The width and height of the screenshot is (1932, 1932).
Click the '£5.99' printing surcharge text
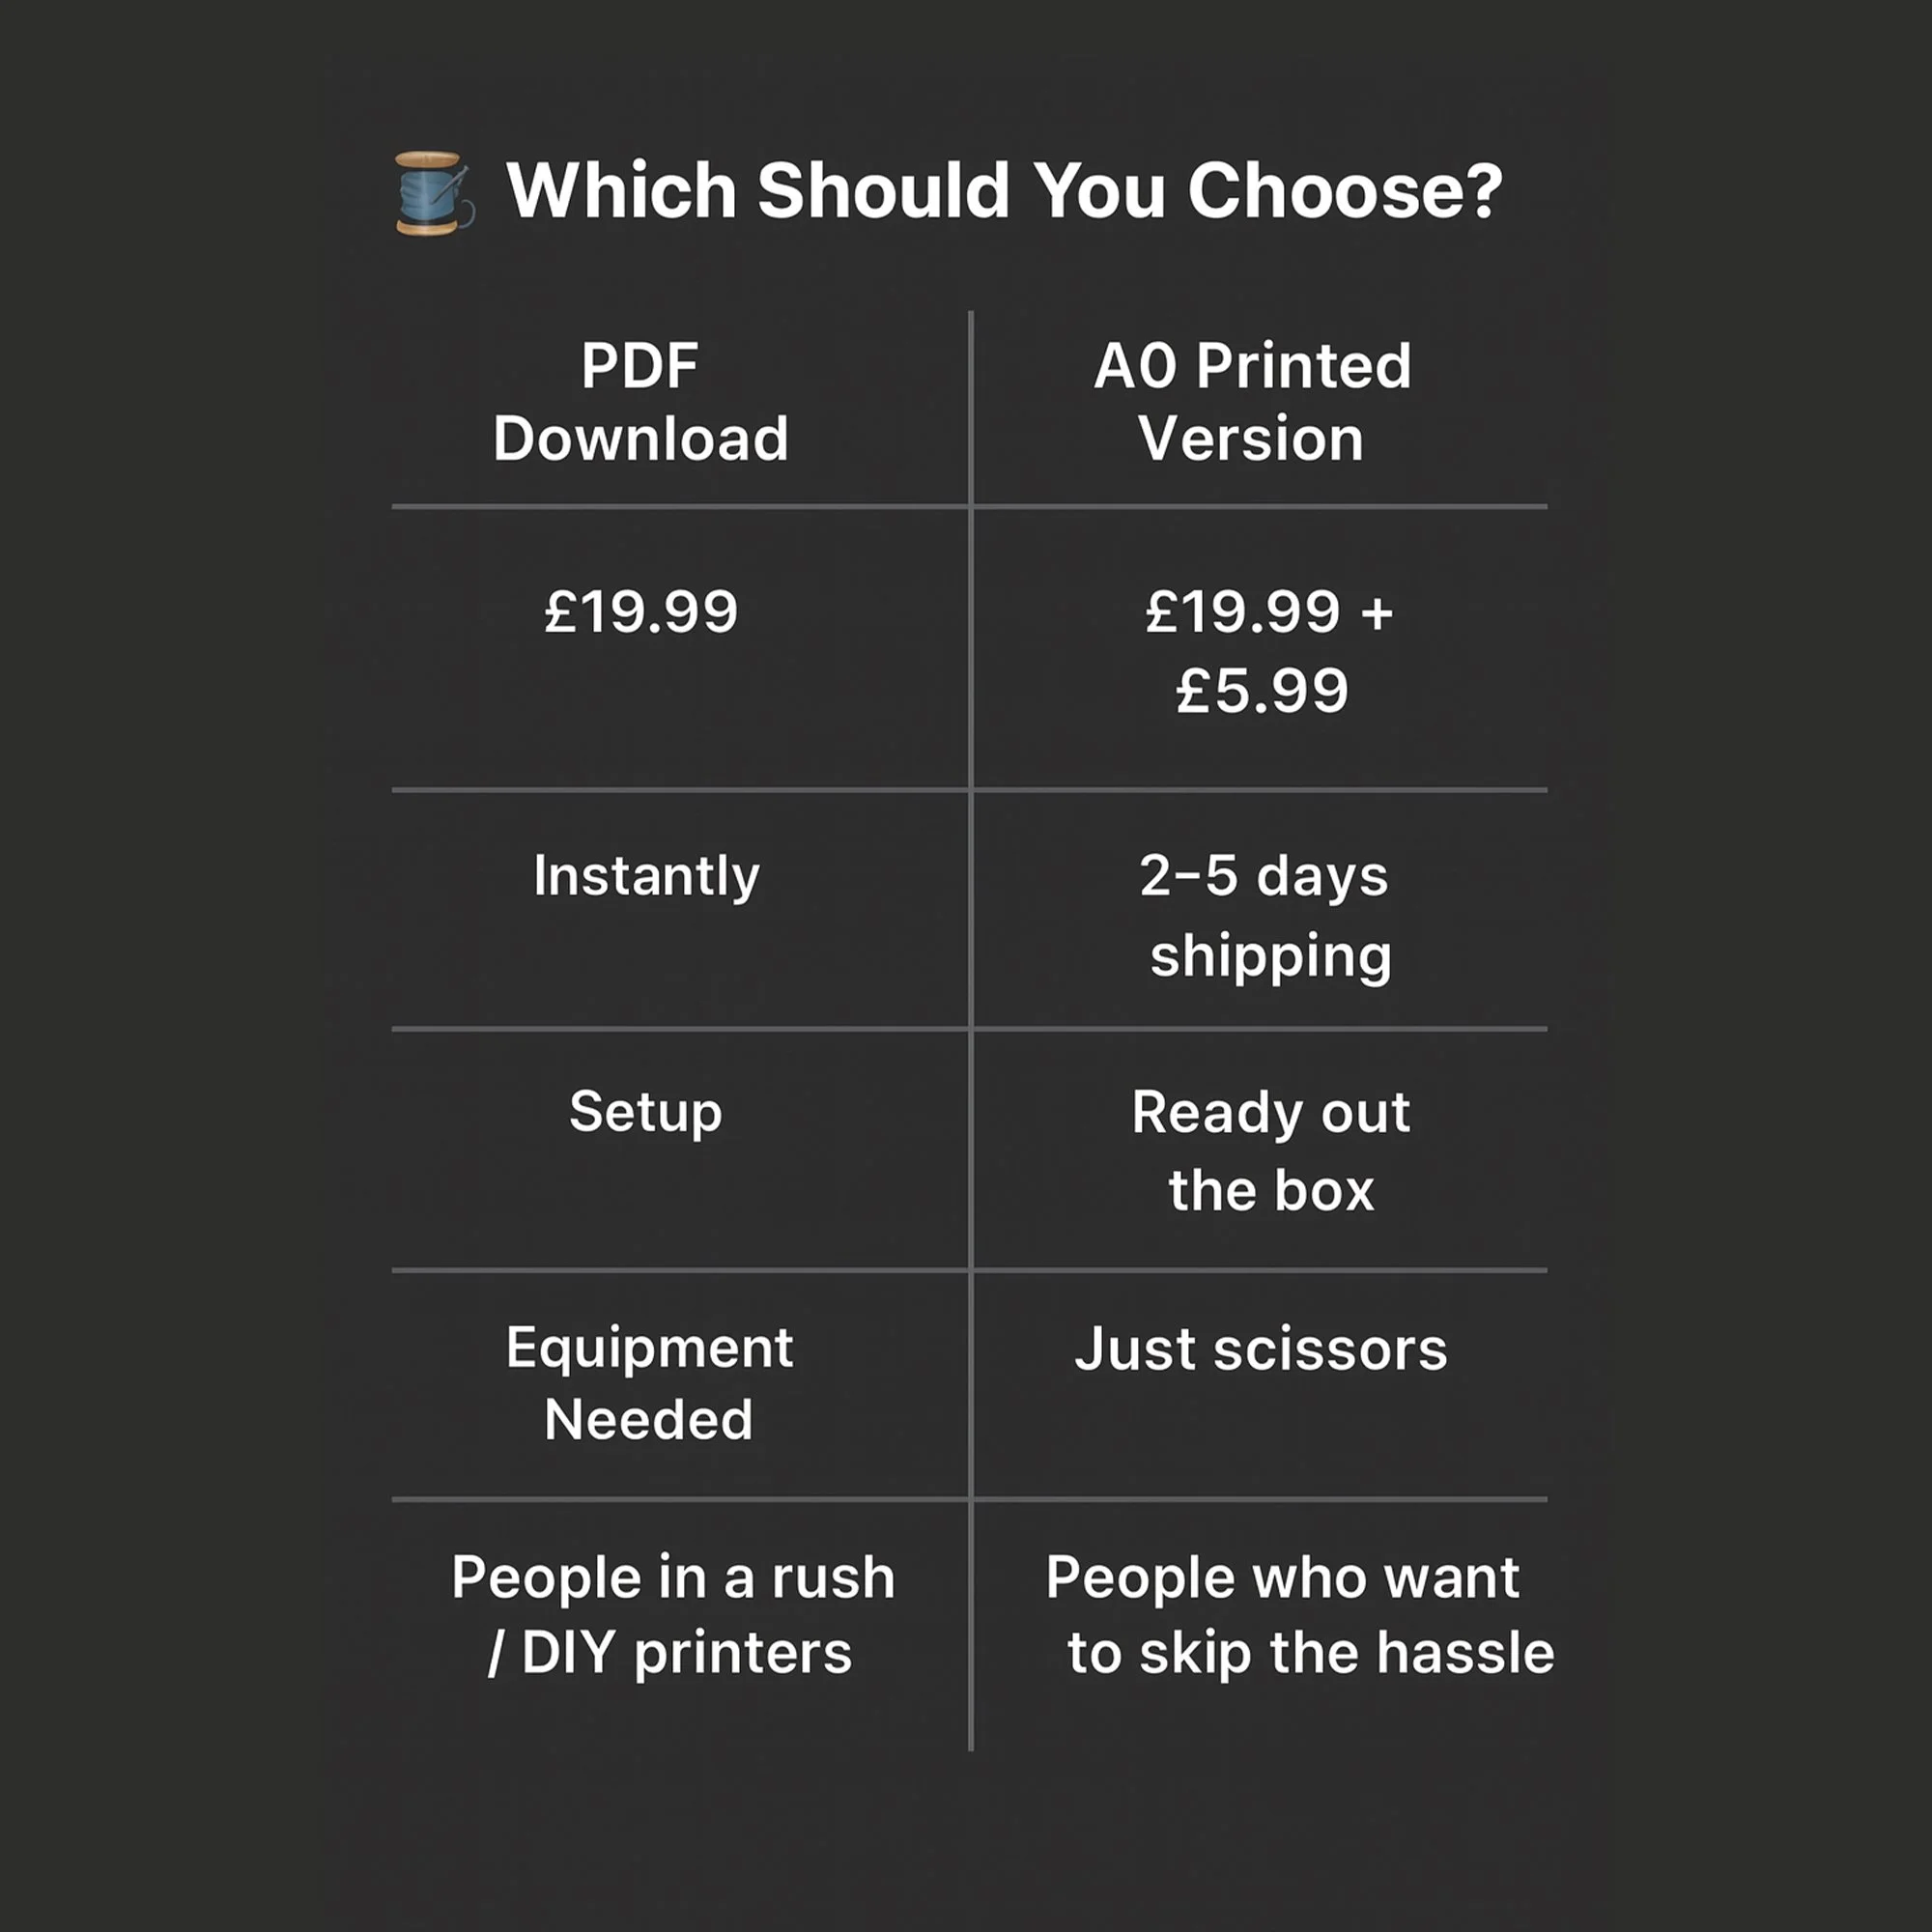(1262, 691)
